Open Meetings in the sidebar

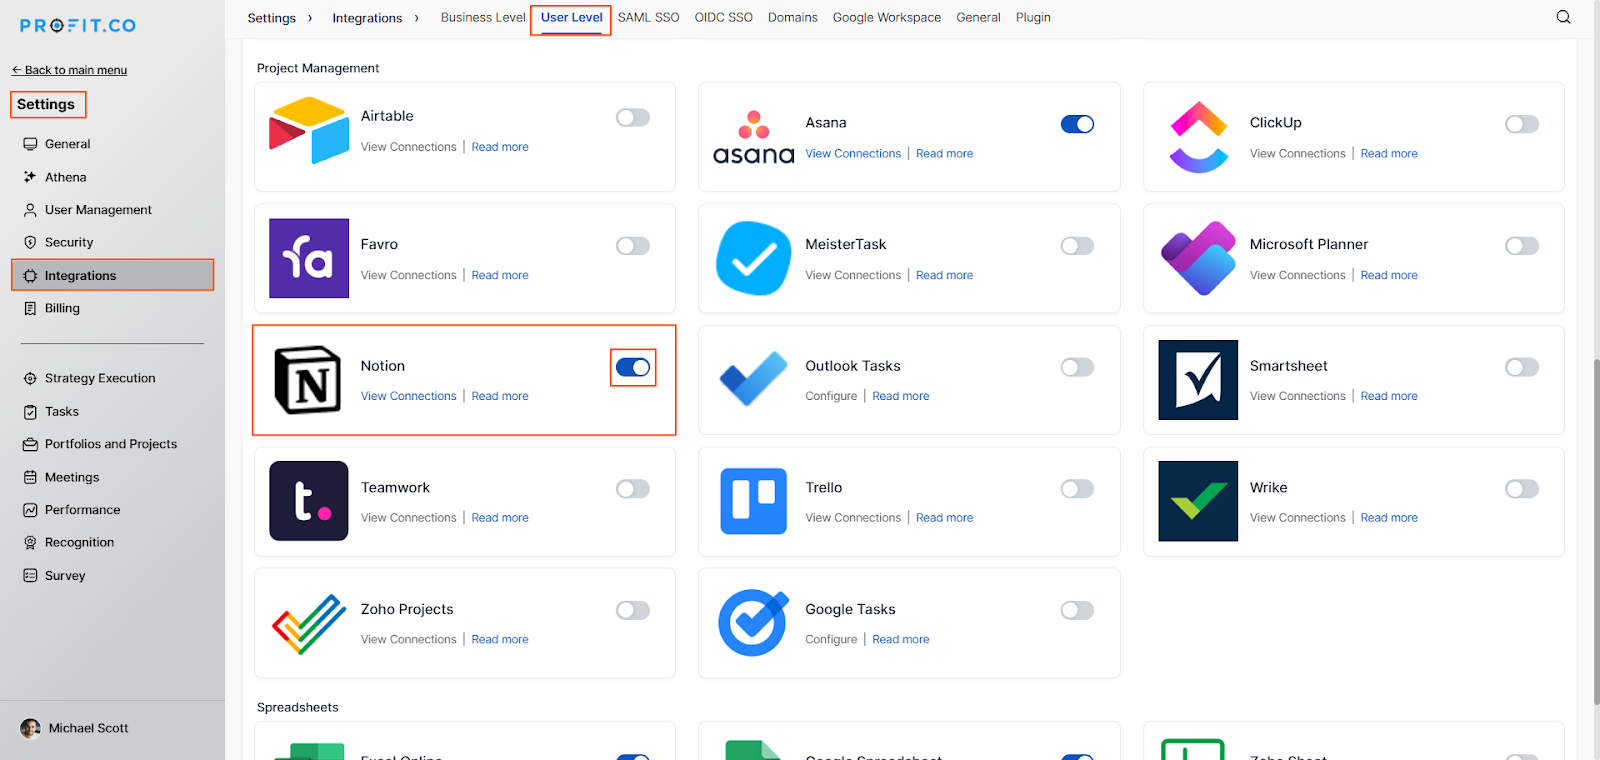coord(72,477)
